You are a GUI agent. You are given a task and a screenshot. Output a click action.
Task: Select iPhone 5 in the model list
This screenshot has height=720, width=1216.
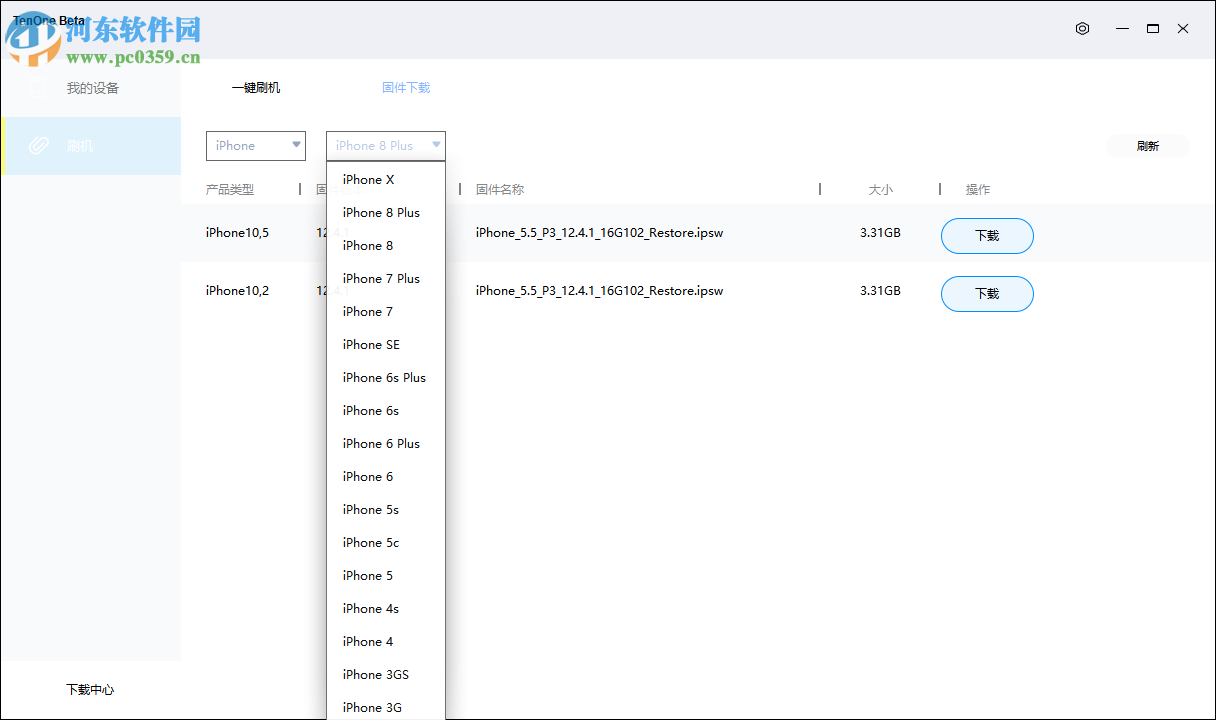[386, 576]
